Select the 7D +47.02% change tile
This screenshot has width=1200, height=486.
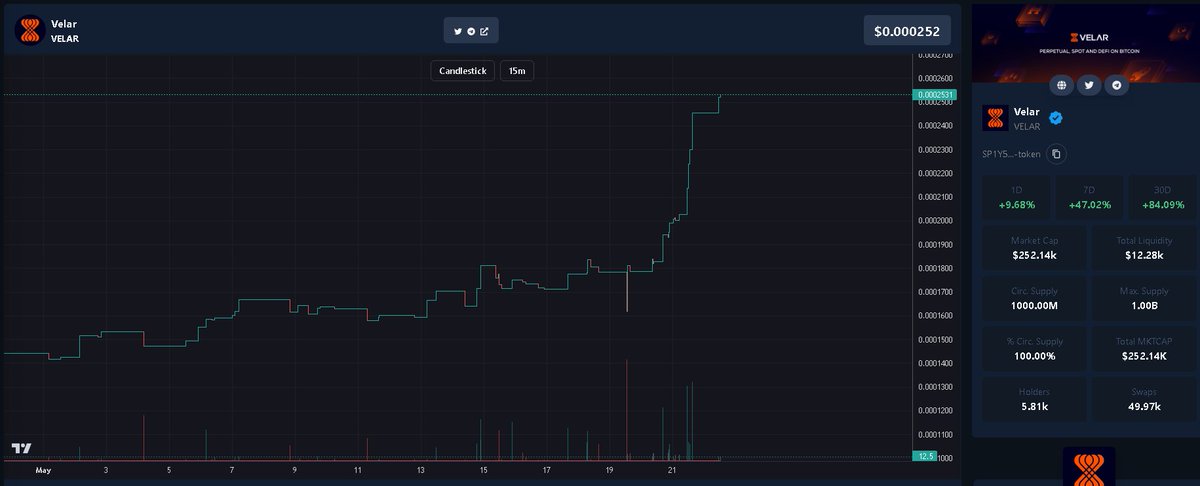[x=1089, y=198]
